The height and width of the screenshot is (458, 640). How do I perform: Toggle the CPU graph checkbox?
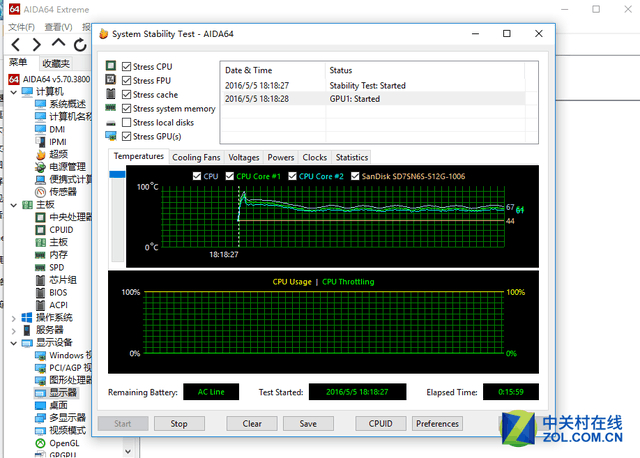coord(197,176)
